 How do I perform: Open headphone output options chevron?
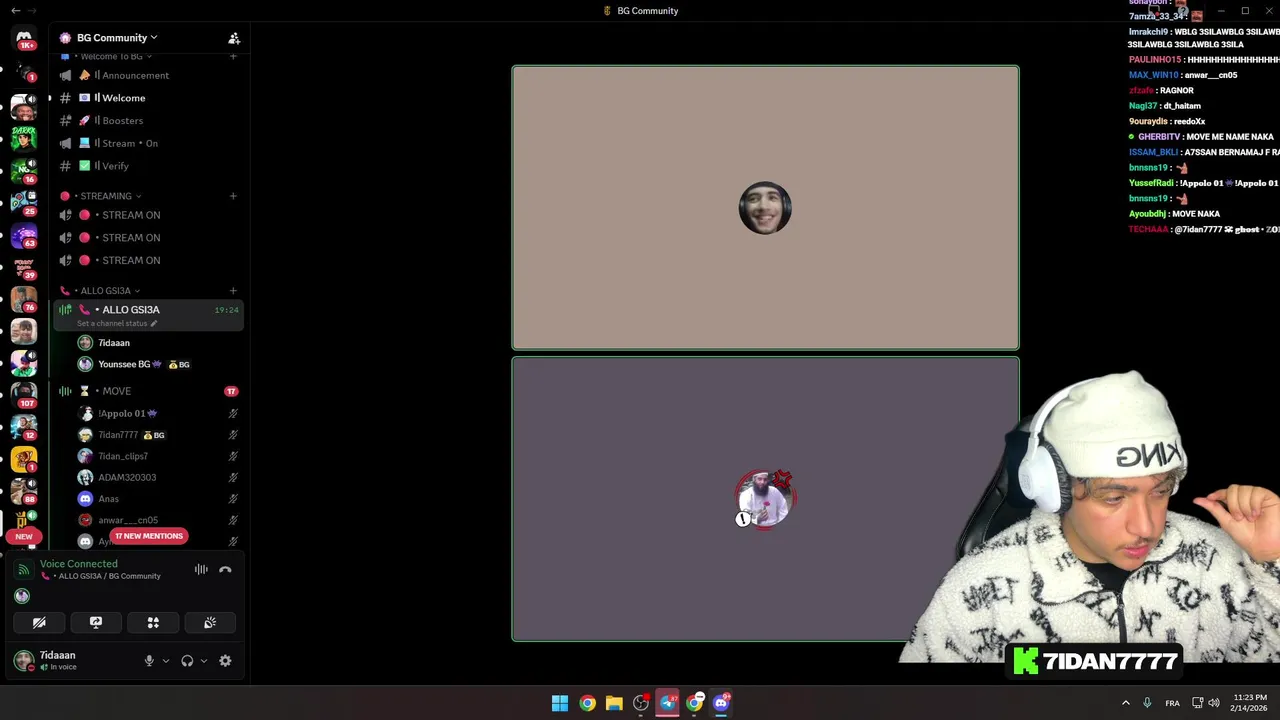click(204, 661)
